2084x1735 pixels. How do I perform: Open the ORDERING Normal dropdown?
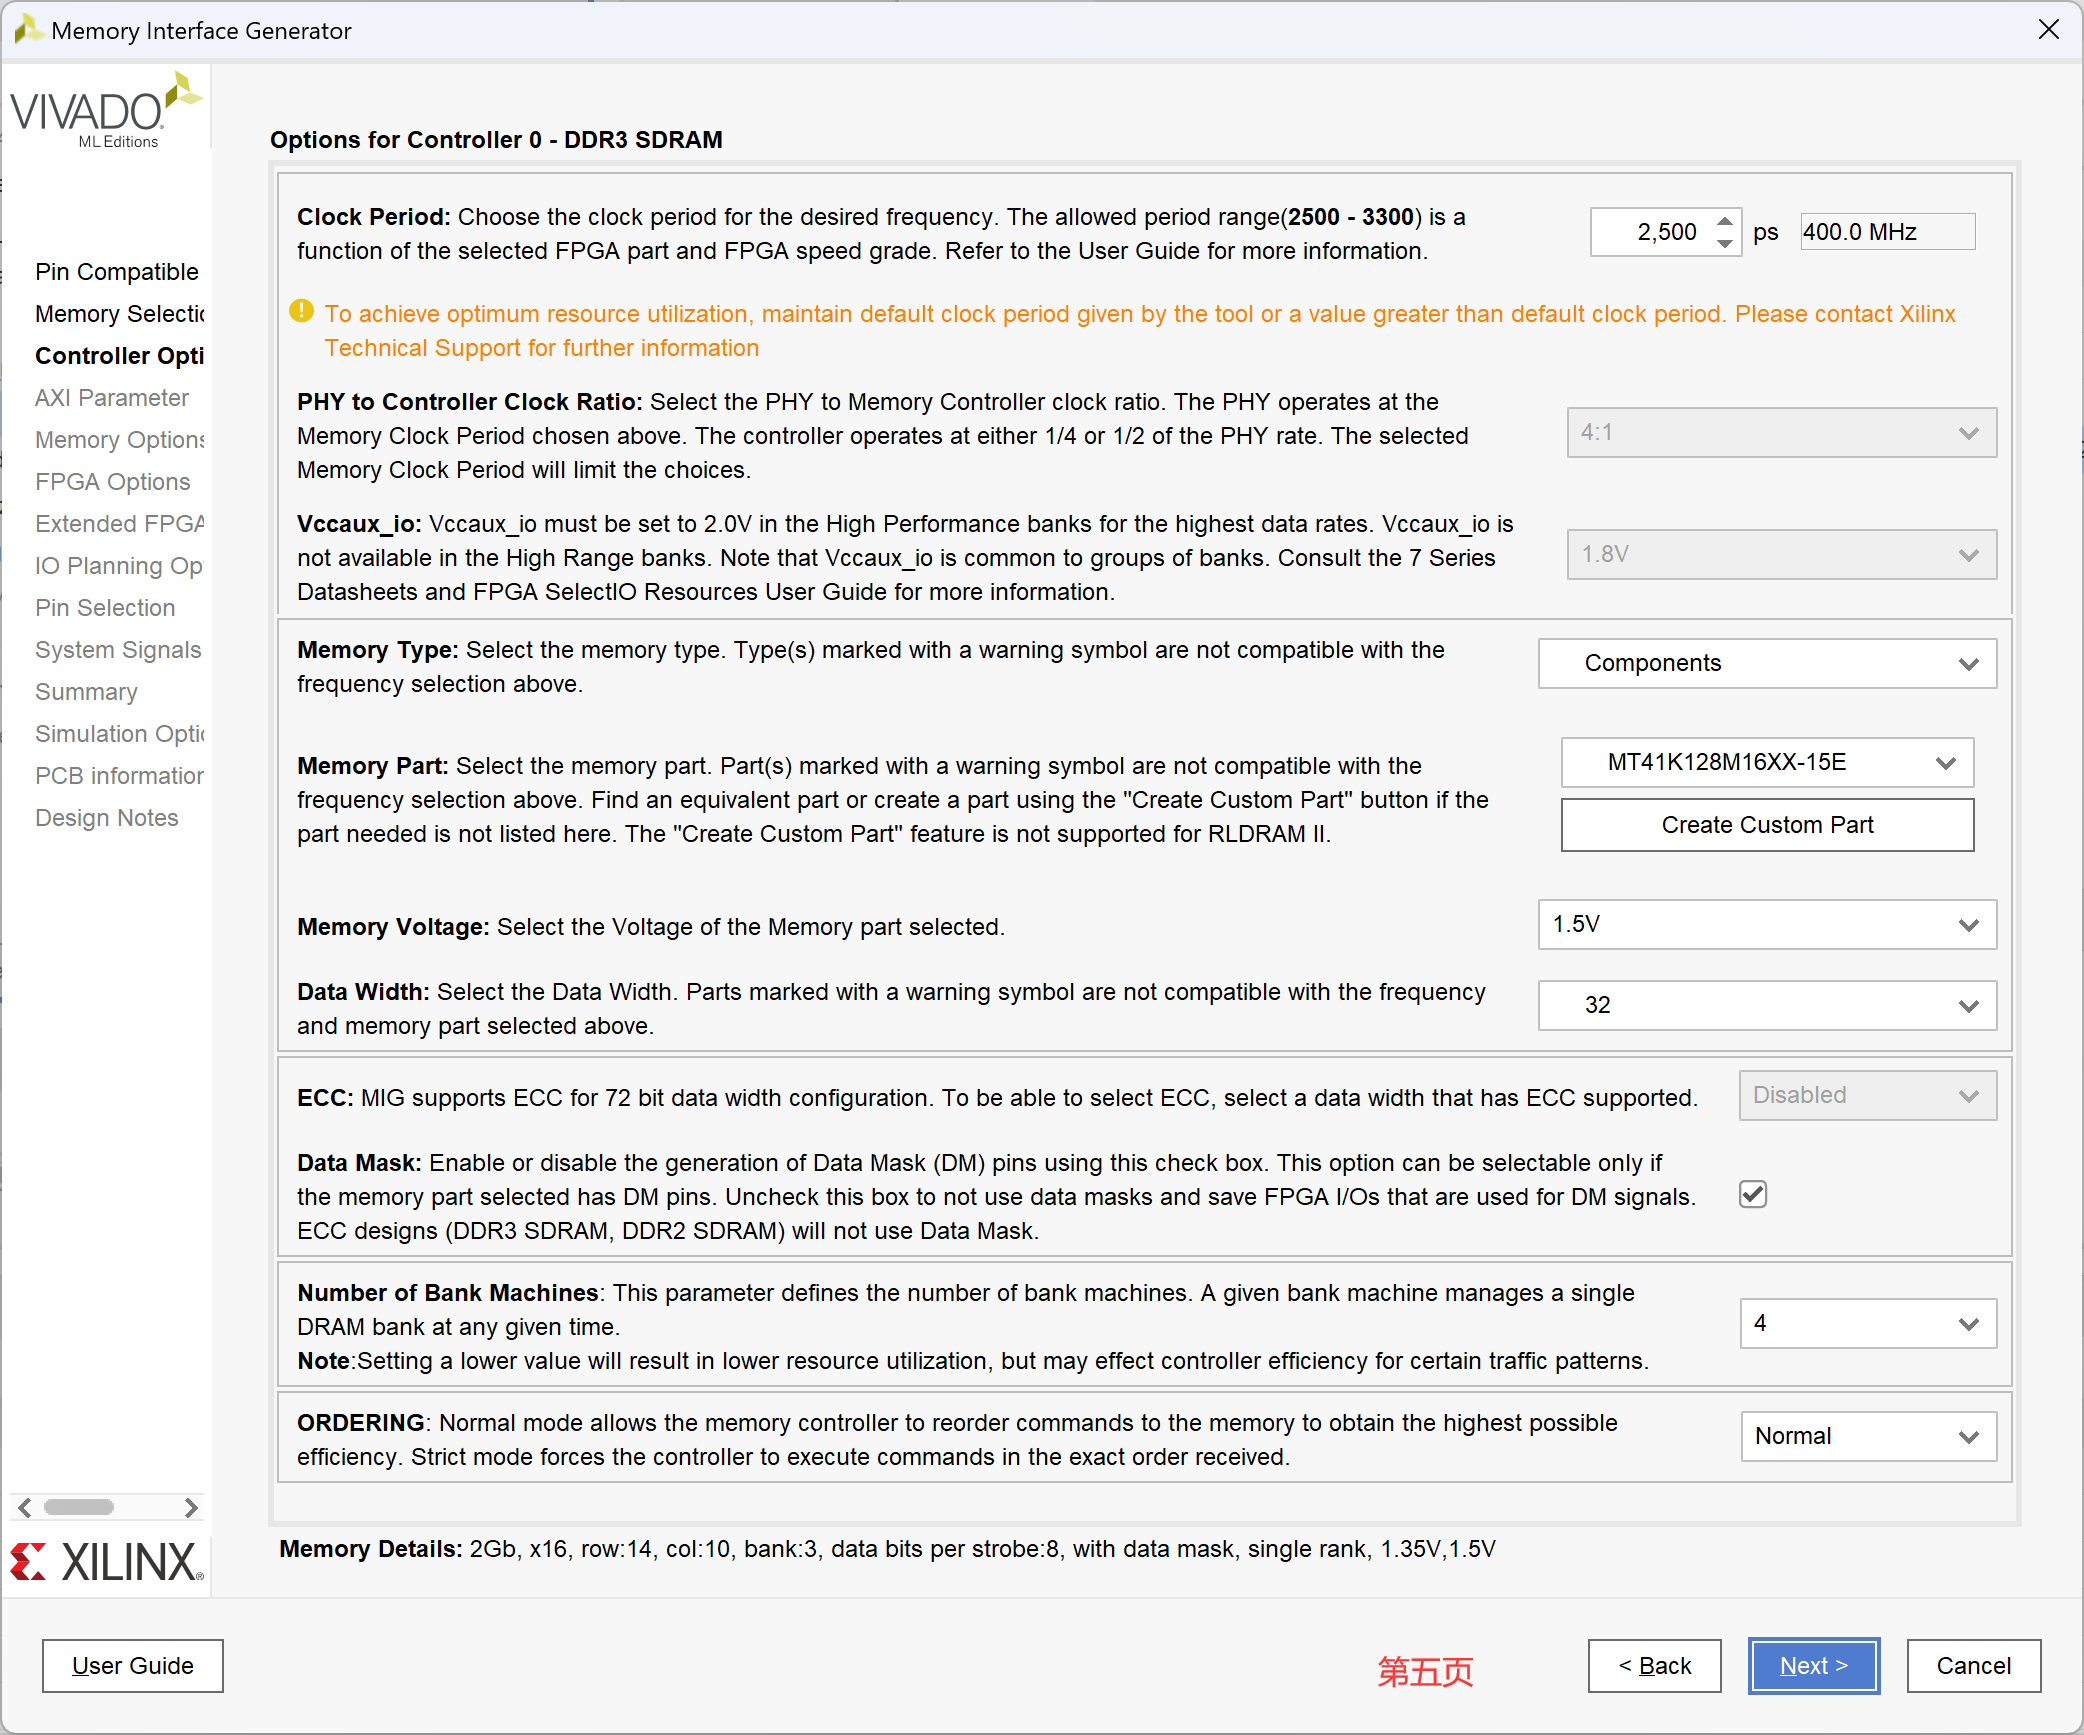coord(1867,1436)
